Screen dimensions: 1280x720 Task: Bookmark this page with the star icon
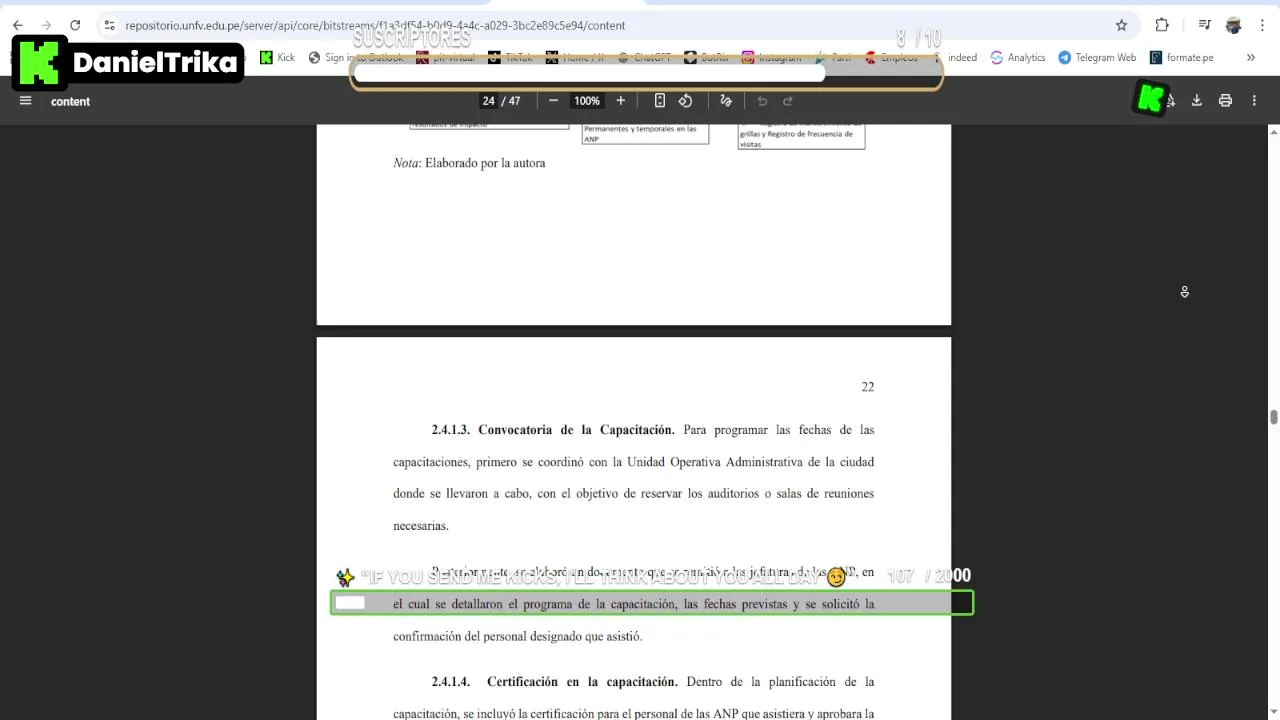(1121, 25)
